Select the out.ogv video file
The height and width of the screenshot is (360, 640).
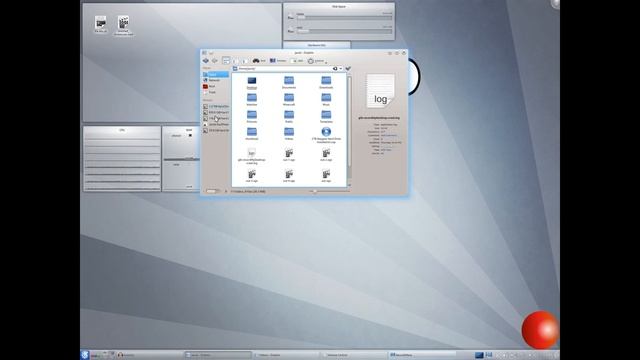[x=326, y=176]
